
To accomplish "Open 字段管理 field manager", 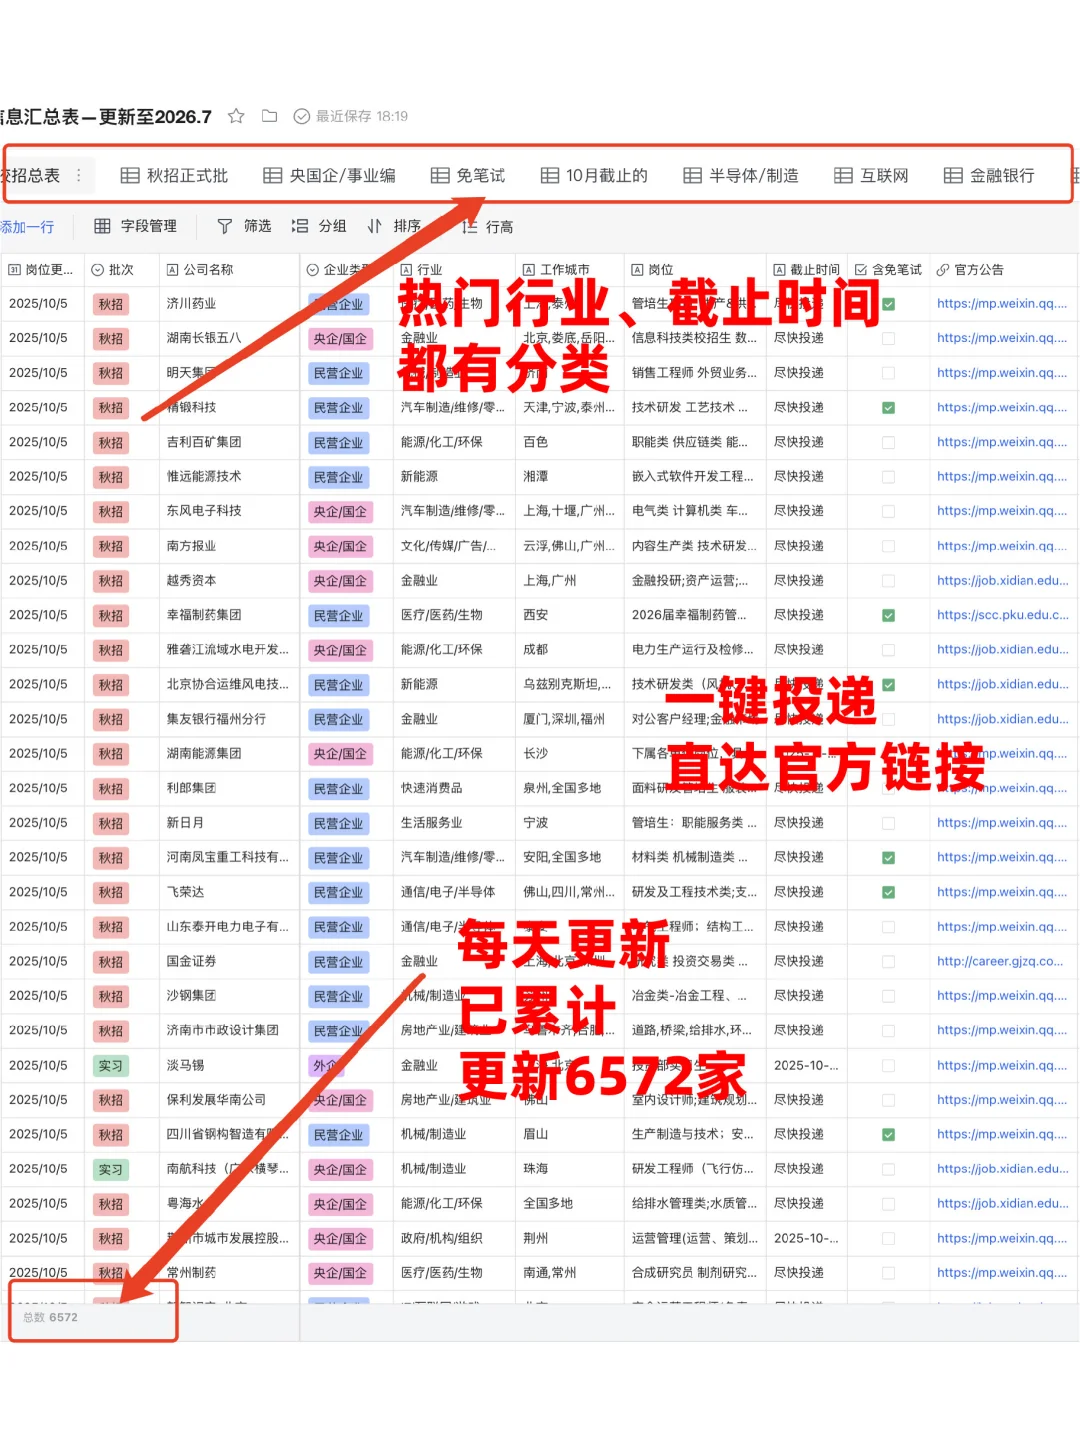I will pyautogui.click(x=135, y=226).
